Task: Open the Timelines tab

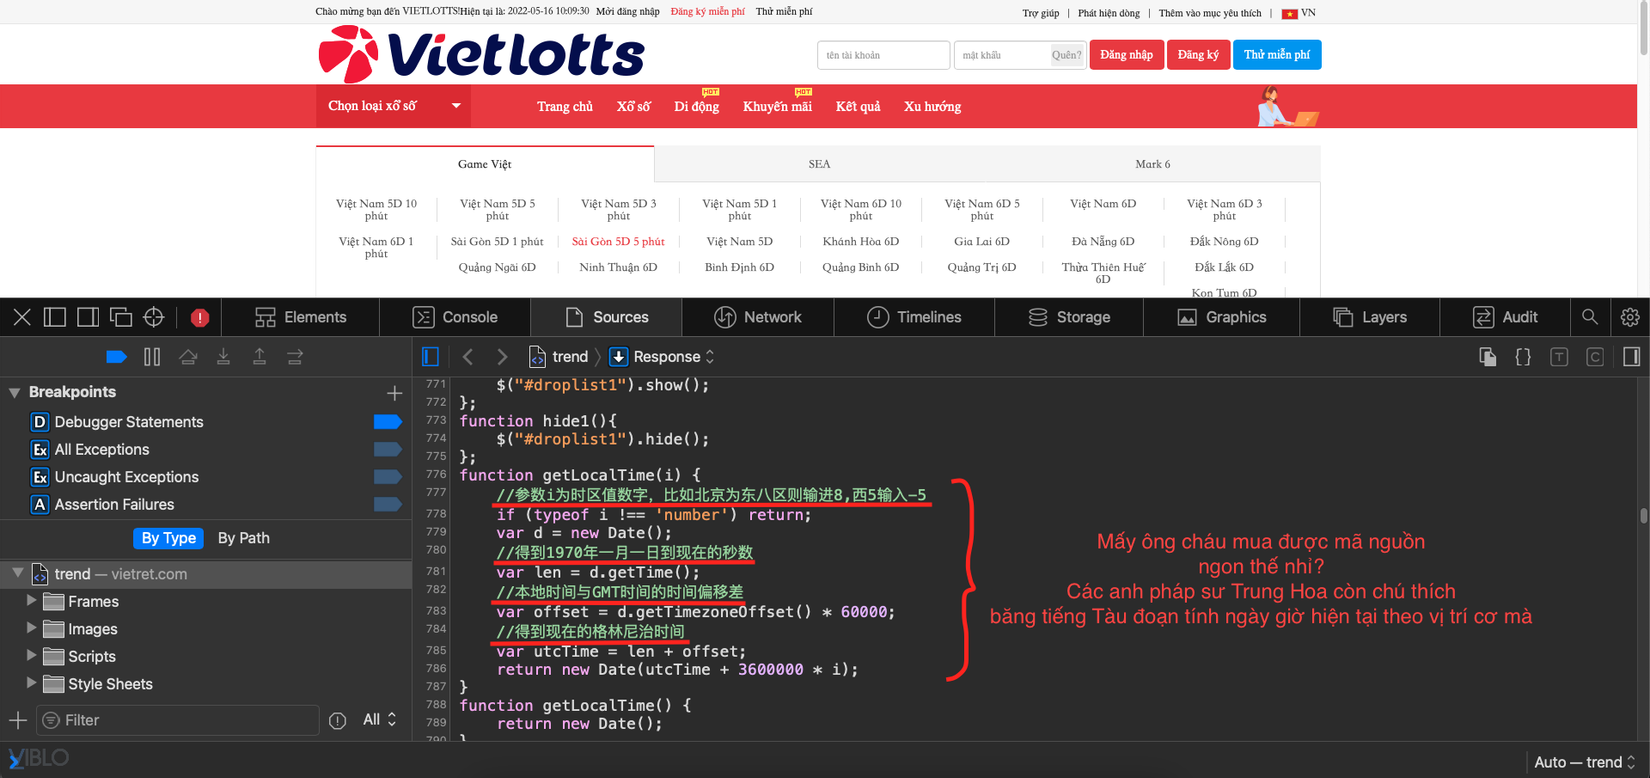Action: pos(914,317)
